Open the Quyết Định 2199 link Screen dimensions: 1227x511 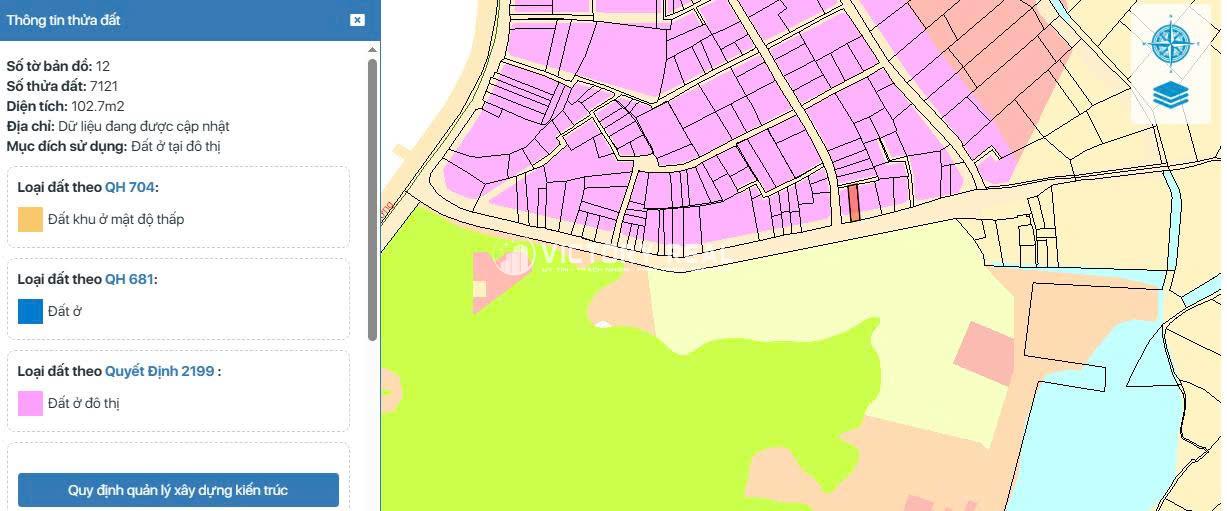pyautogui.click(x=159, y=371)
